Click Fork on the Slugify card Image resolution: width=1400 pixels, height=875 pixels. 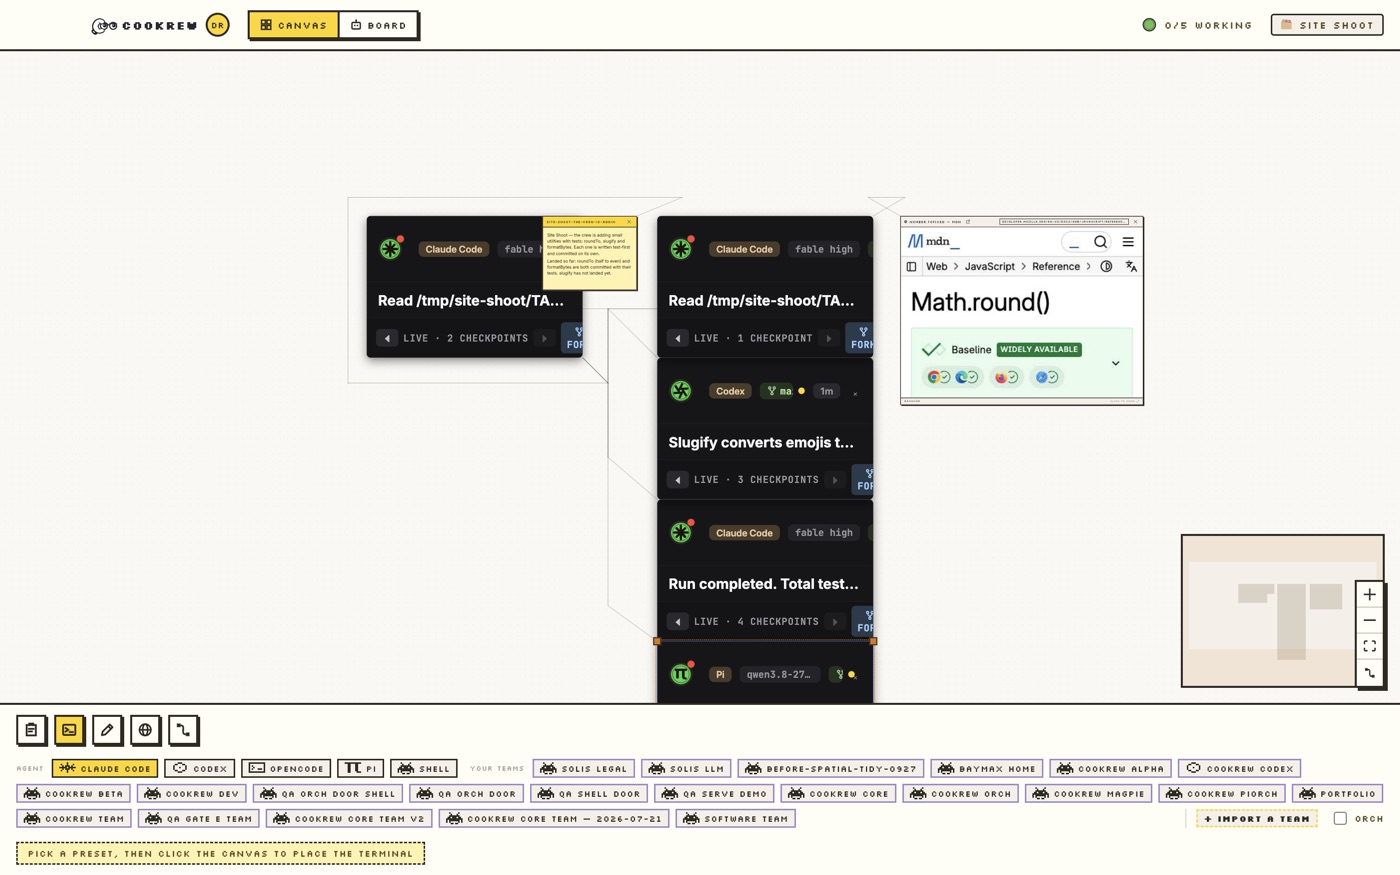click(863, 480)
